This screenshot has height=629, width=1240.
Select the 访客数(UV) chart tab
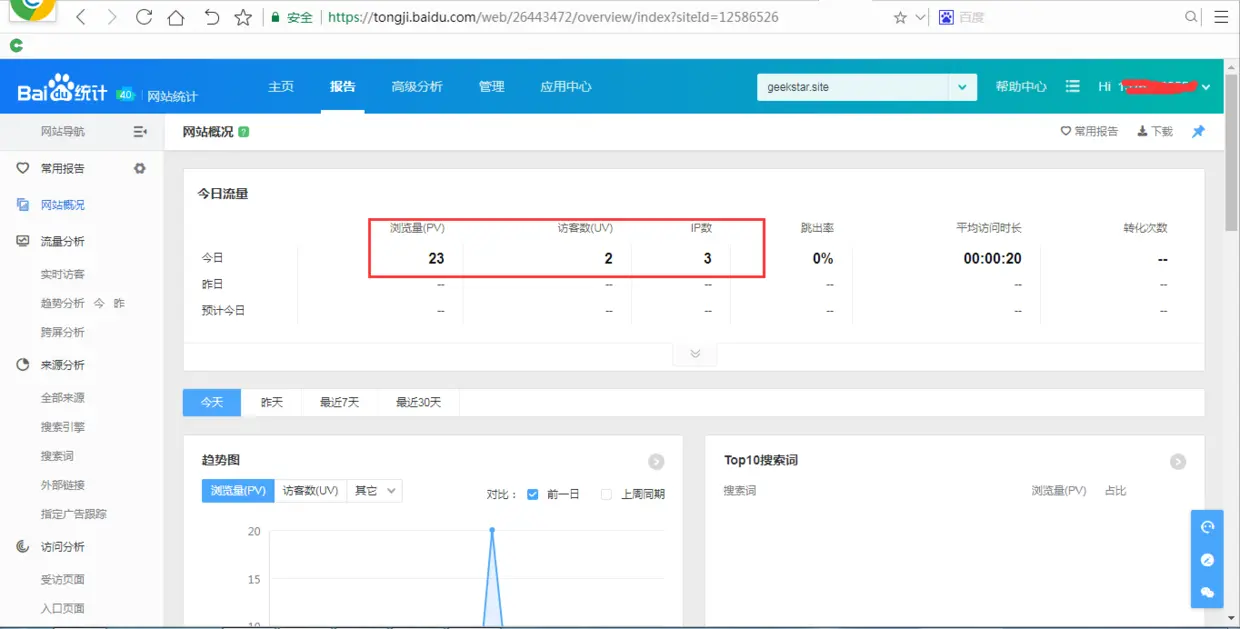[310, 491]
